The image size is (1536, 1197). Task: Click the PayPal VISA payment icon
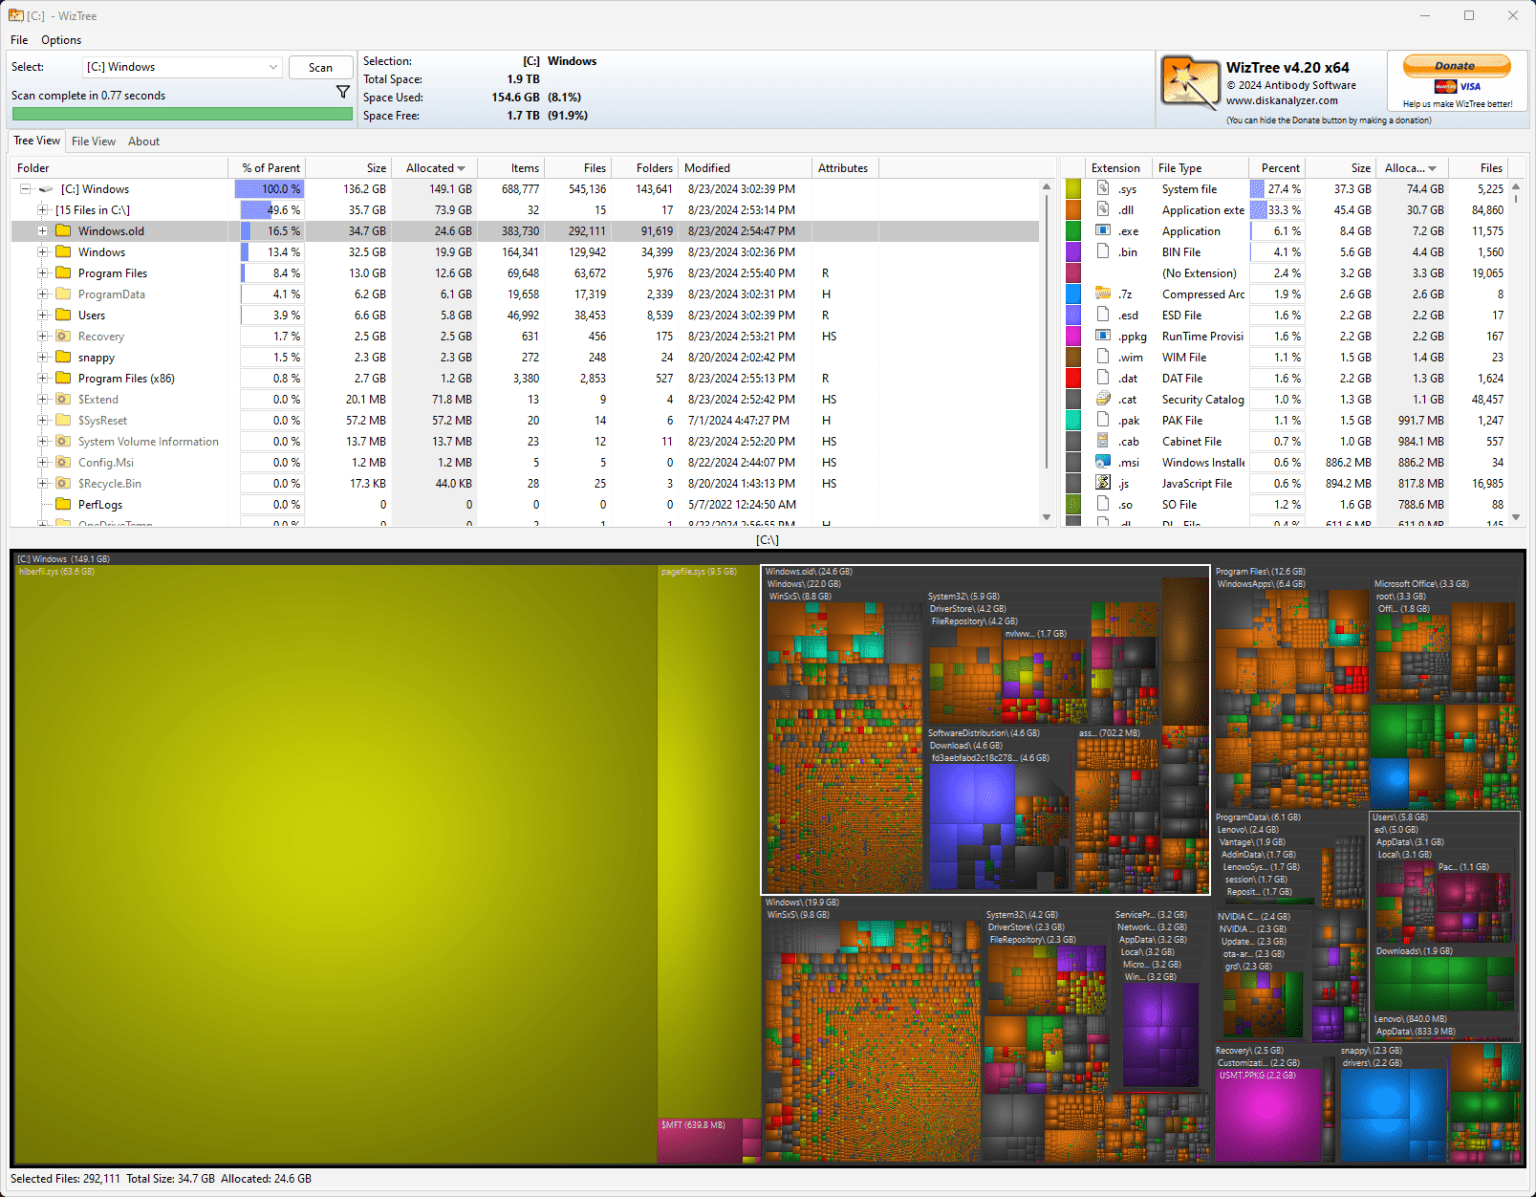tap(1456, 86)
